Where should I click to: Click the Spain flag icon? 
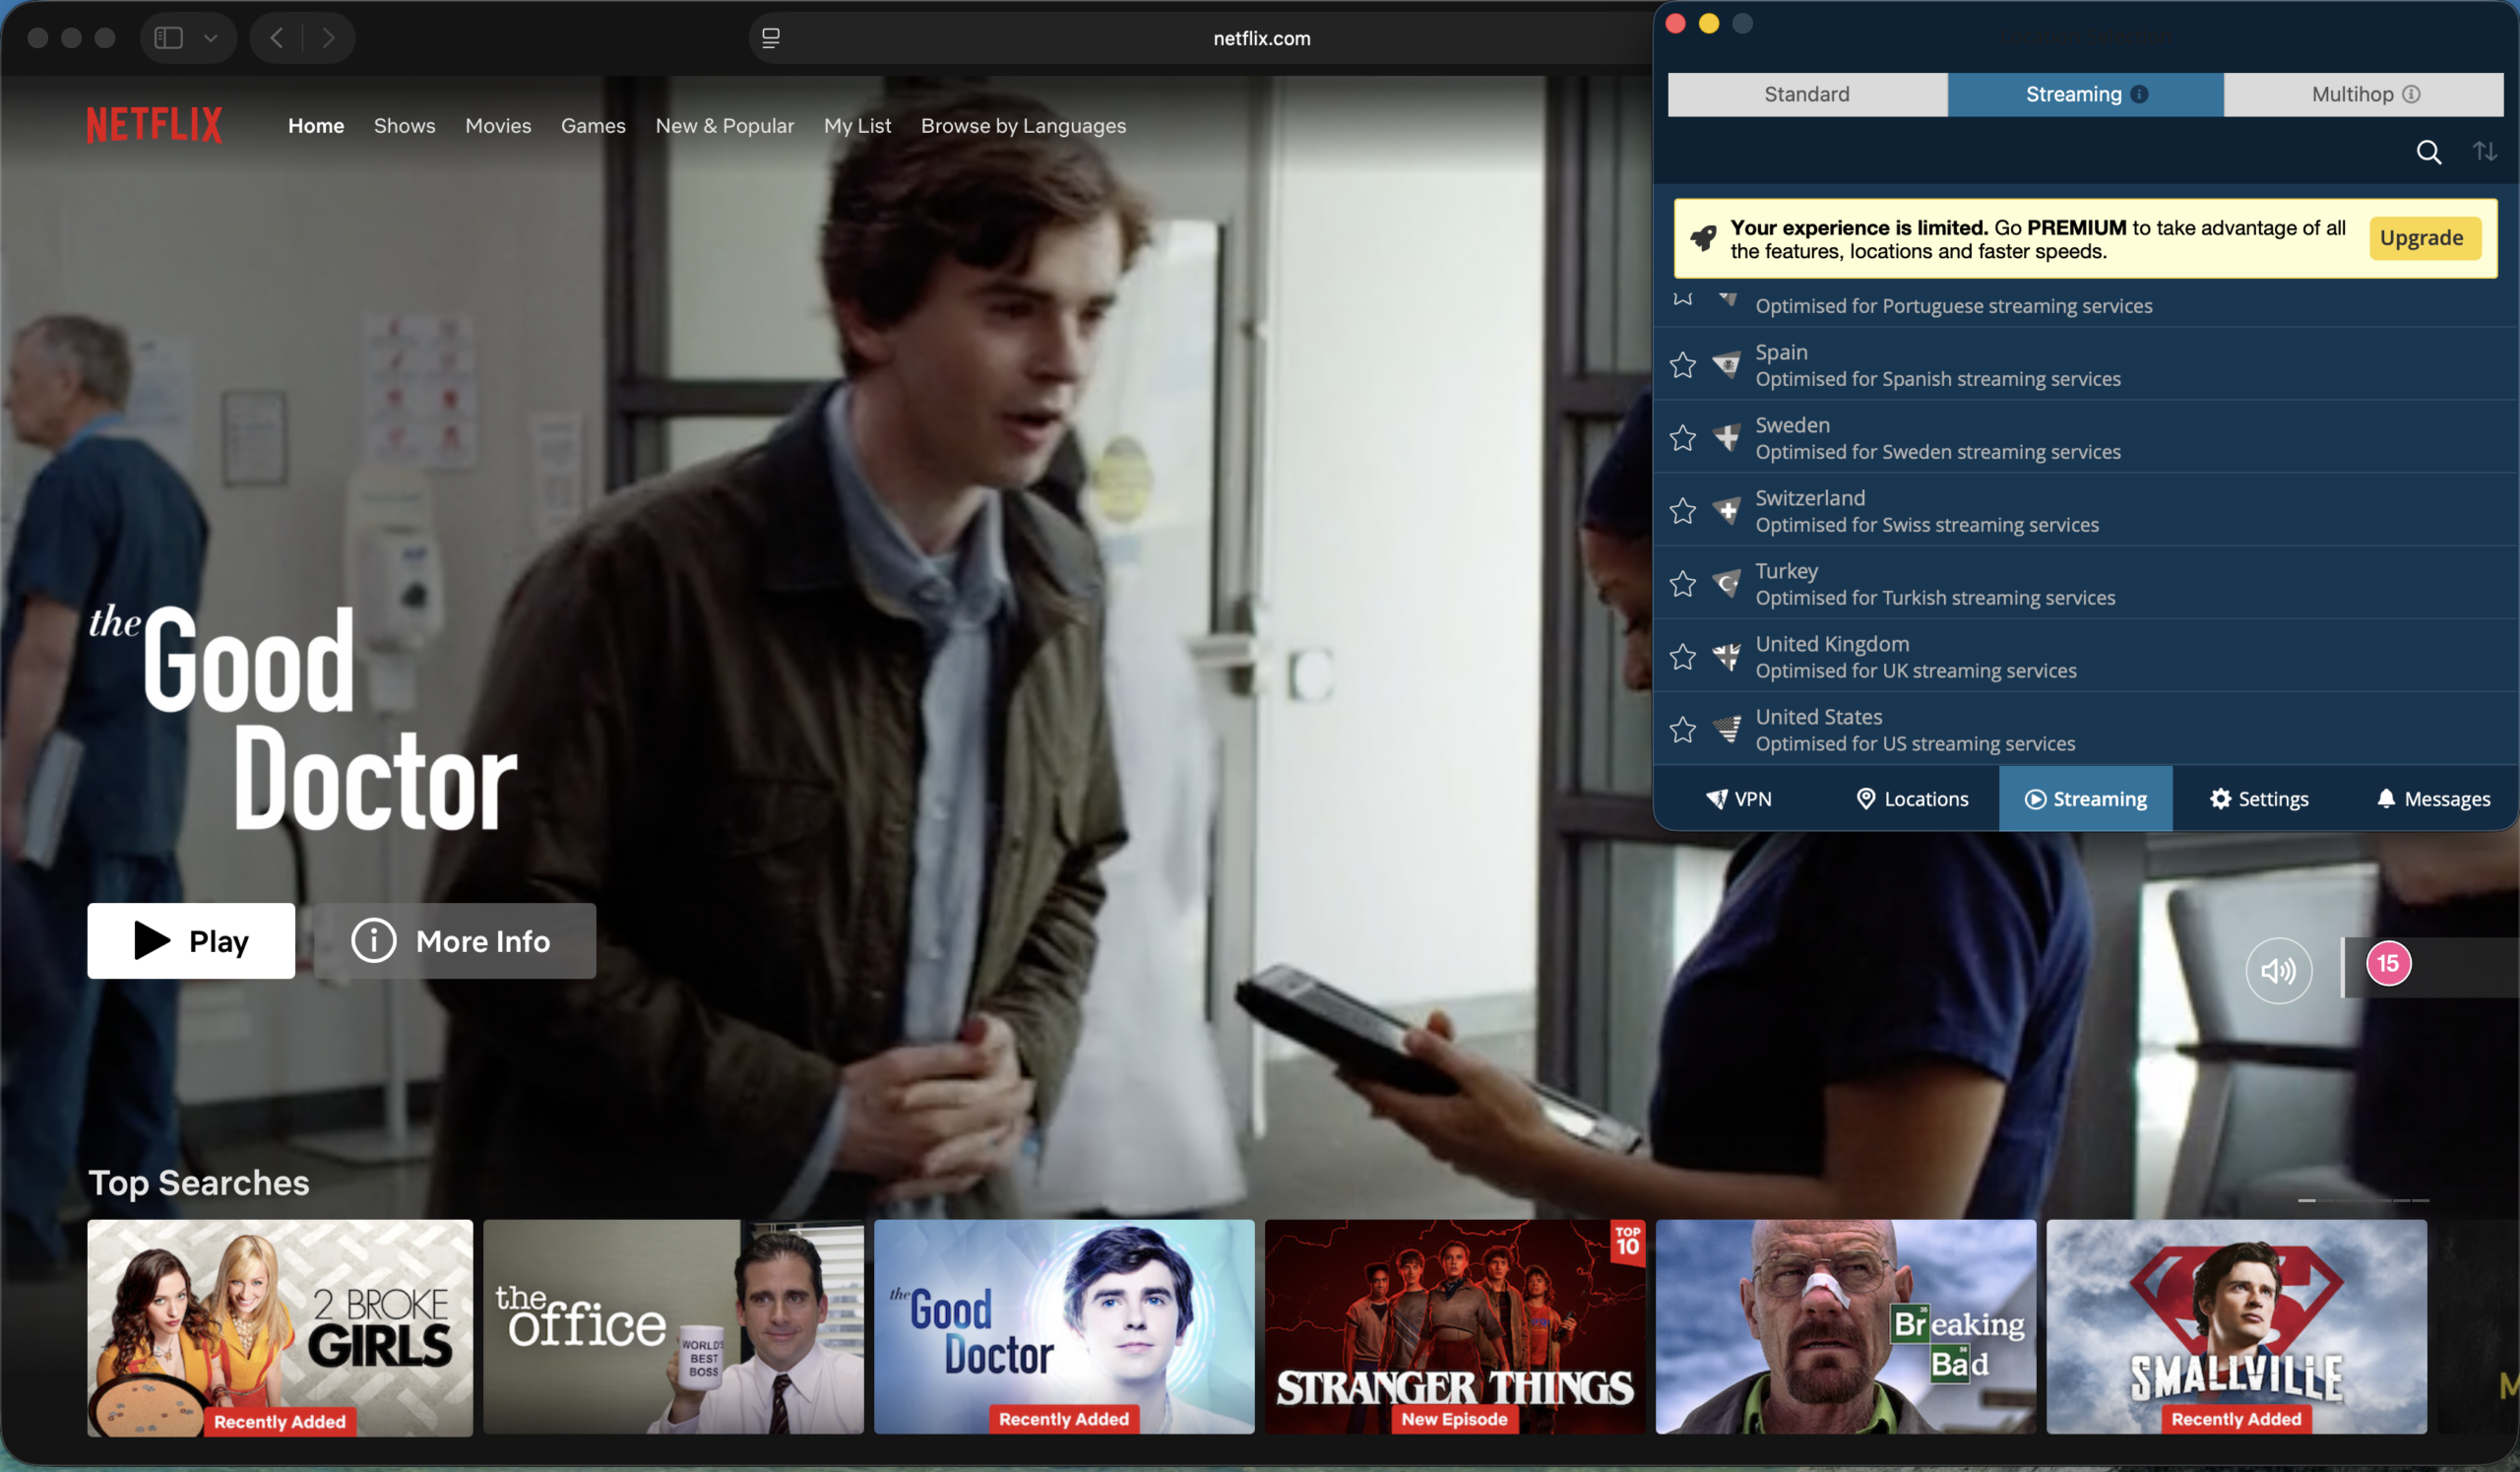[1727, 365]
